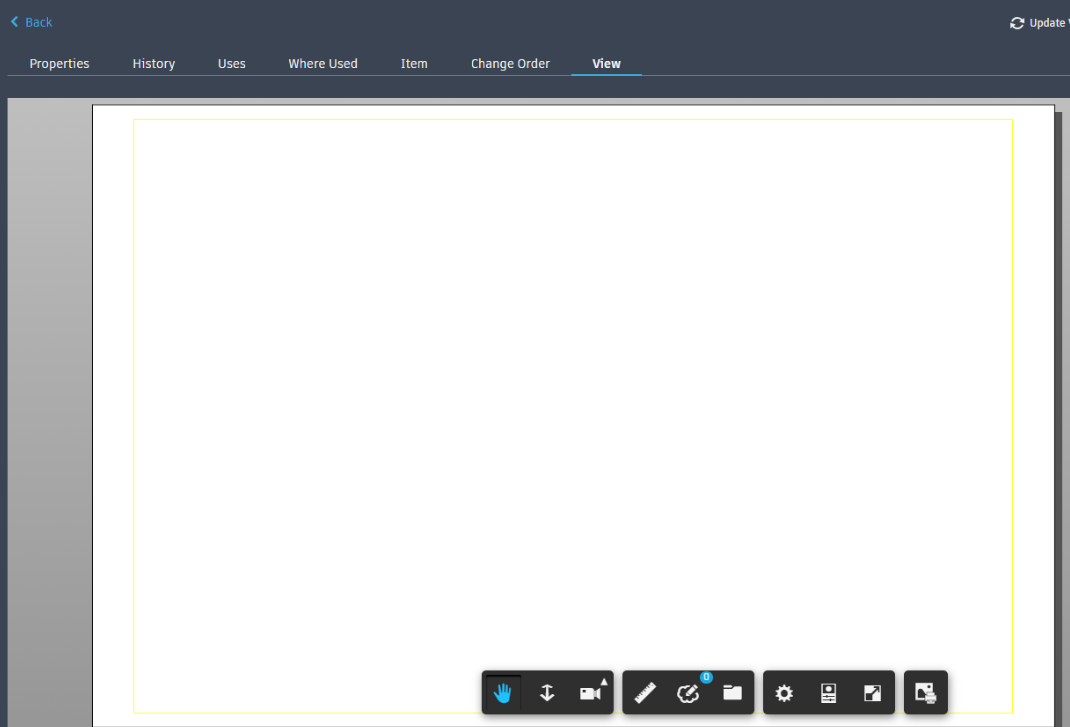The height and width of the screenshot is (727, 1070).
Task: Switch to the Properties tab
Action: [x=59, y=63]
